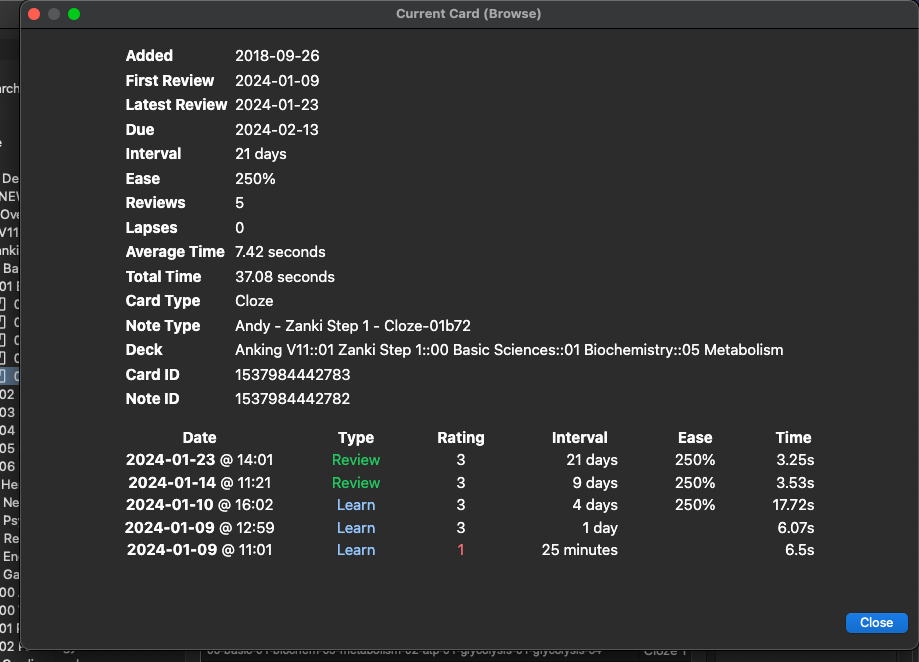Click the blue Close button
The width and height of the screenshot is (919, 662).
(876, 622)
